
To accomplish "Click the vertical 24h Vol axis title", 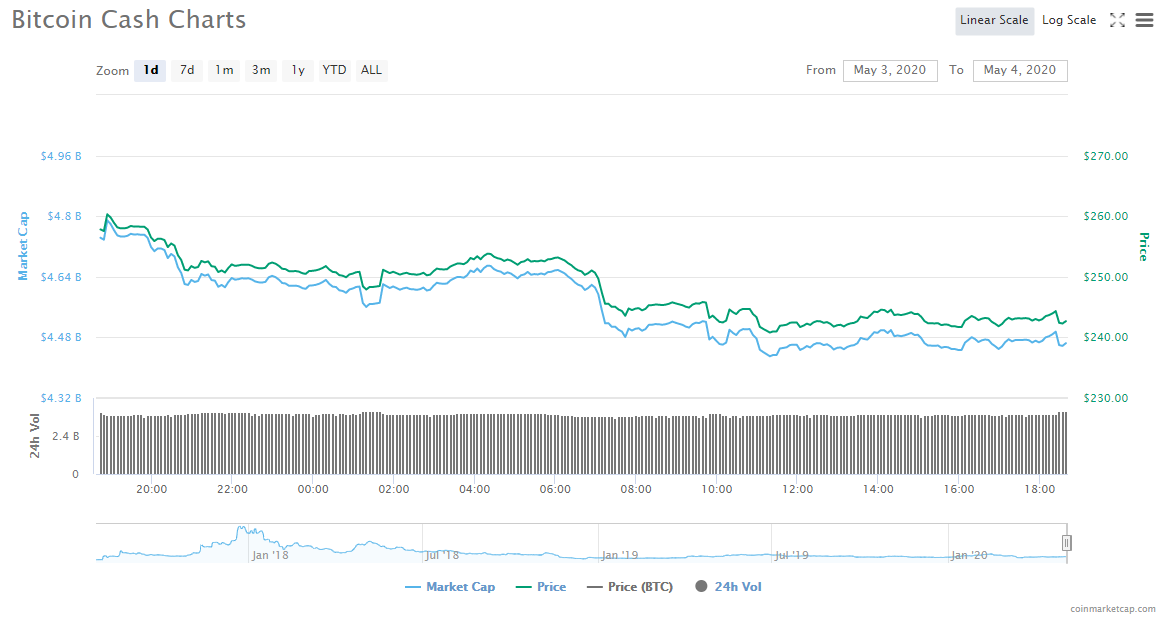I will pyautogui.click(x=35, y=436).
